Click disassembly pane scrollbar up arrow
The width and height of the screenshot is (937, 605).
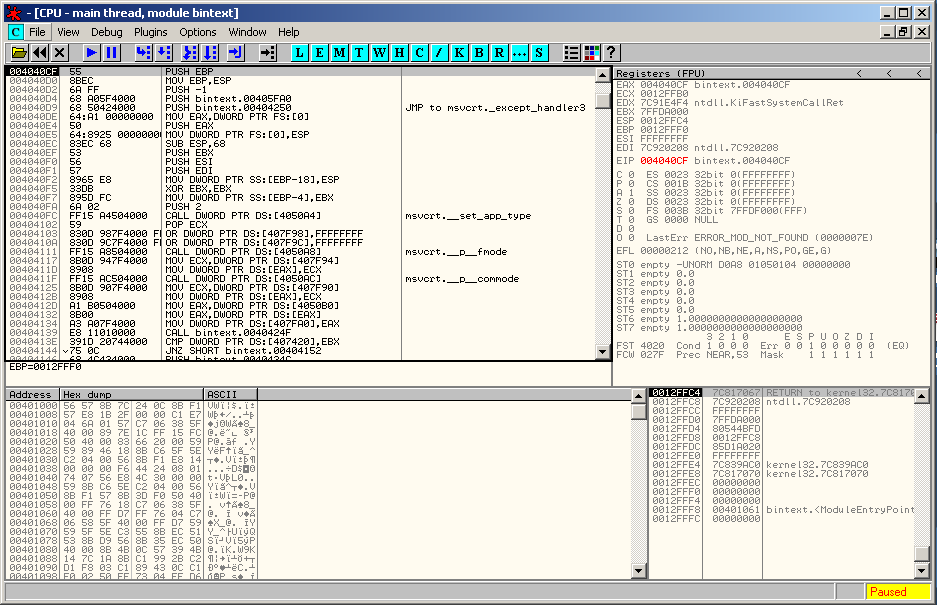pos(602,75)
